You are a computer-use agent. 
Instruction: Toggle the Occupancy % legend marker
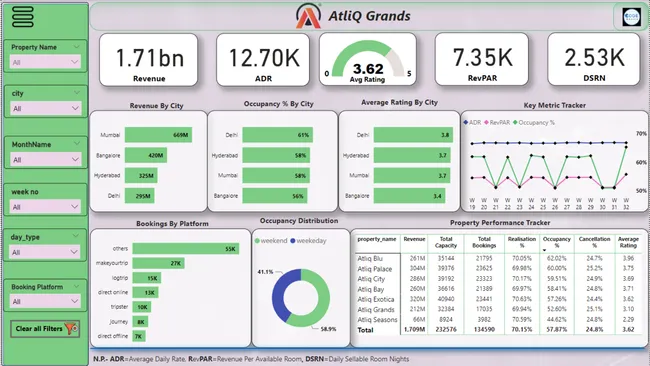tap(515, 122)
